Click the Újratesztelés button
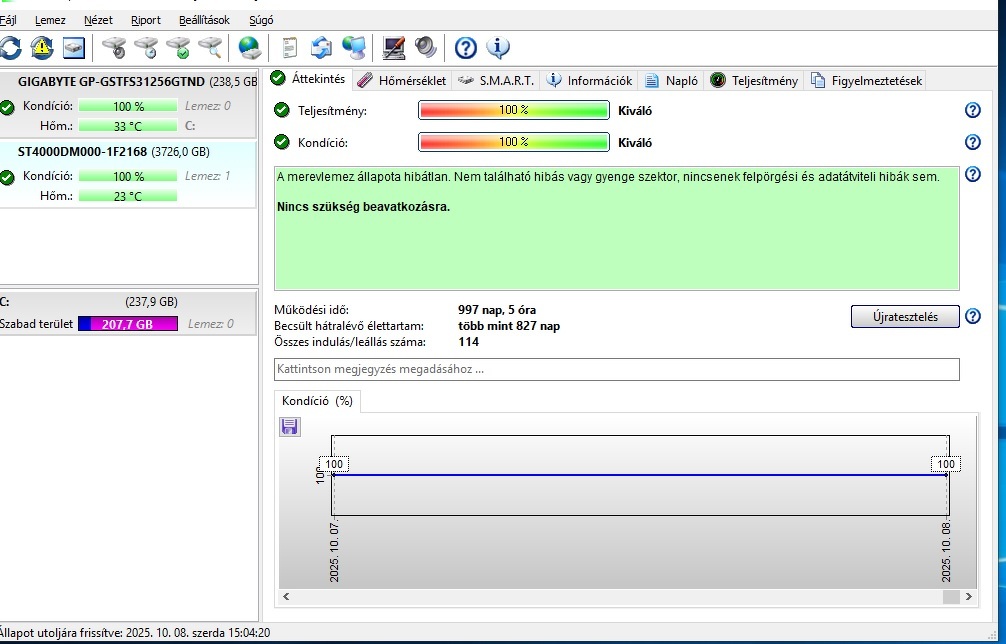 point(905,316)
